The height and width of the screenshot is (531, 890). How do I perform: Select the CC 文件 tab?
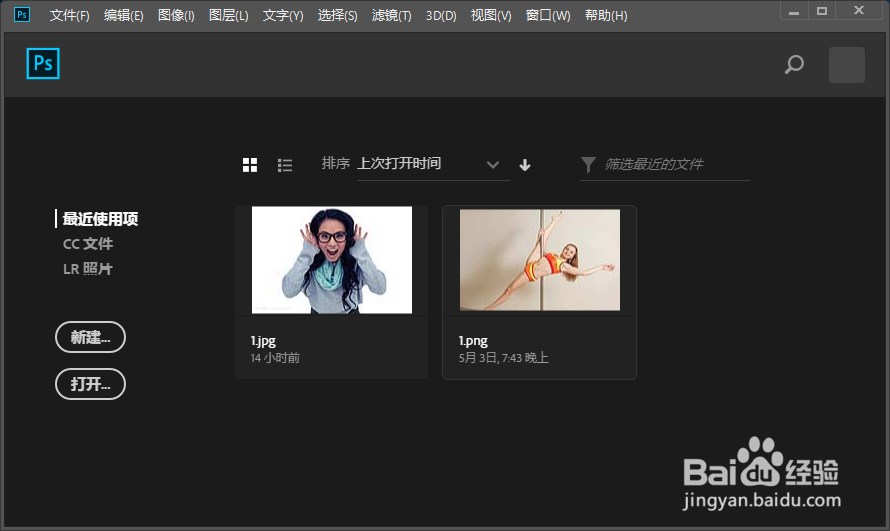pos(88,244)
